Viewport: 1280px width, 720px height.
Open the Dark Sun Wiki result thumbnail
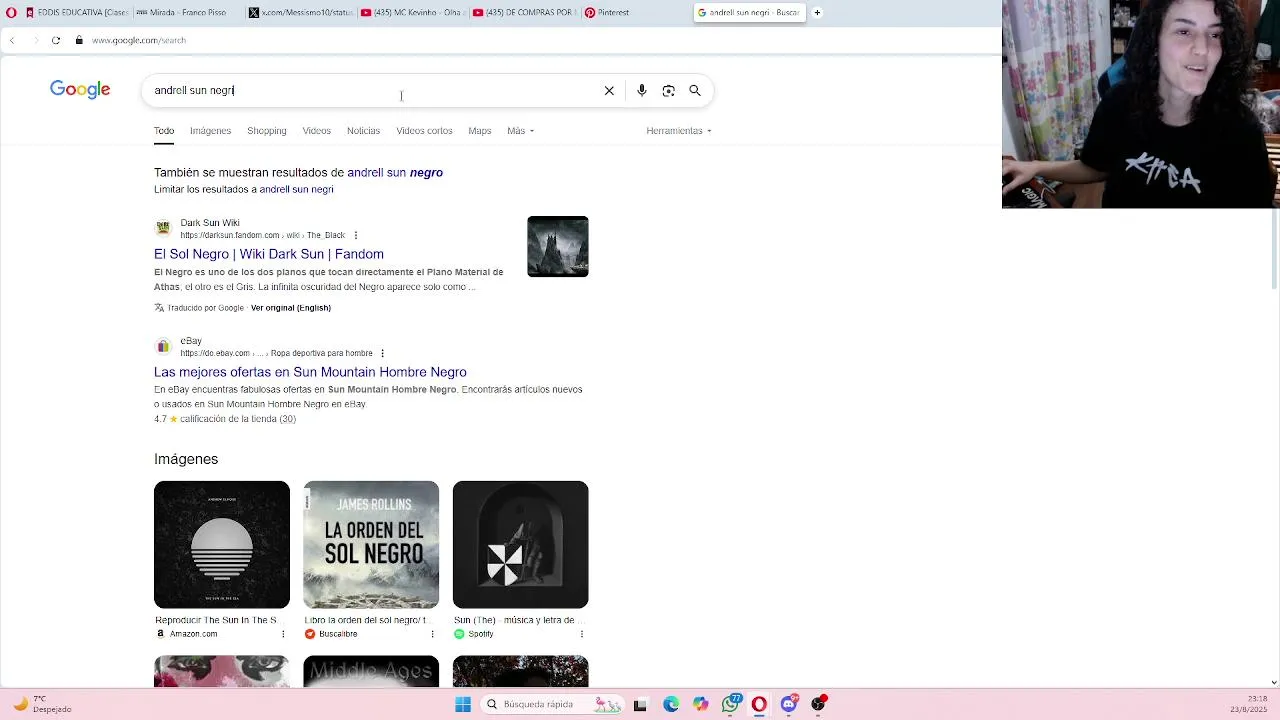coord(558,246)
